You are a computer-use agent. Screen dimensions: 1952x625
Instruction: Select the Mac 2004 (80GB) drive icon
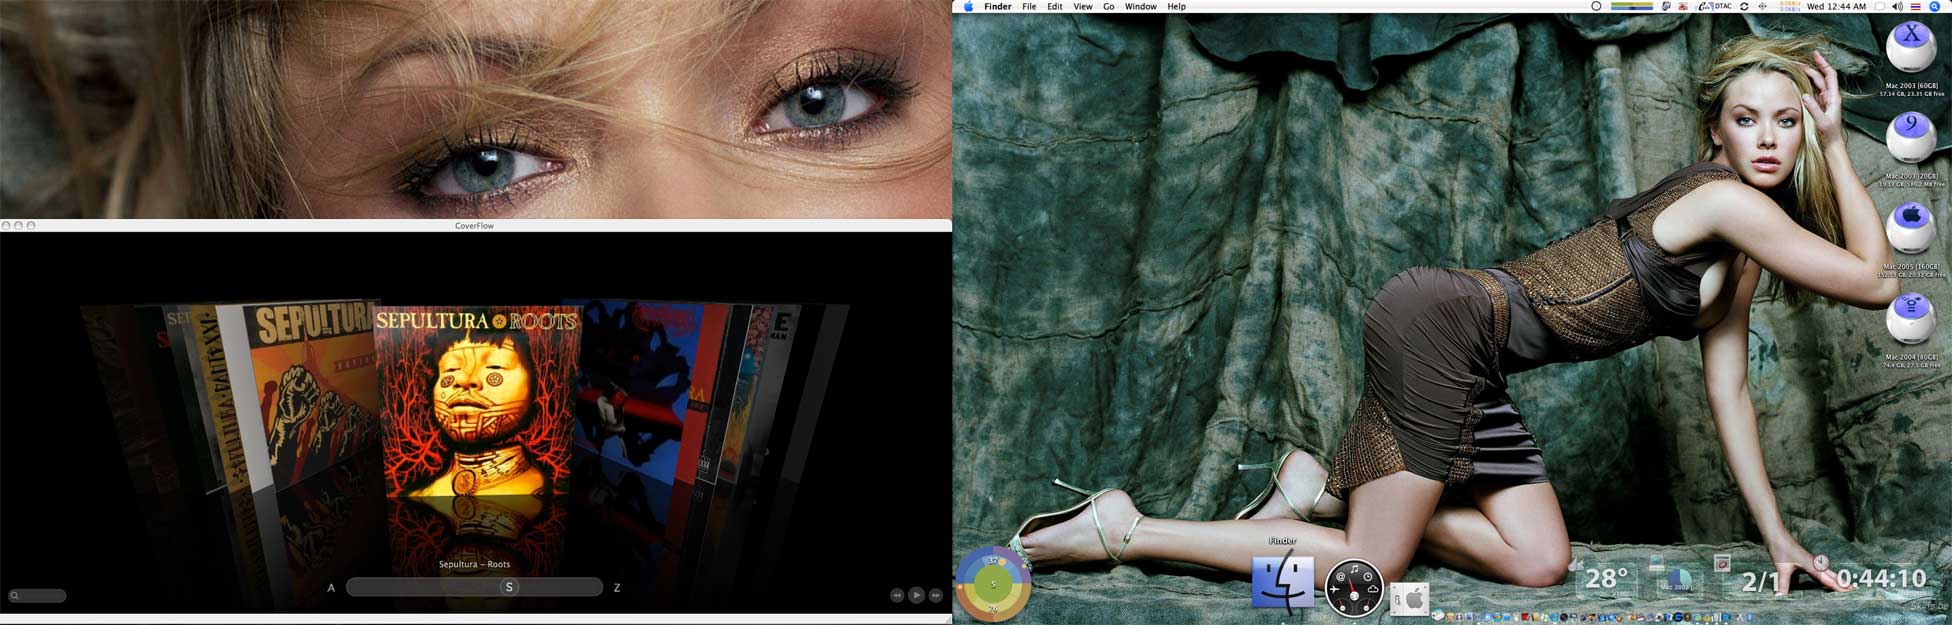[x=1911, y=319]
